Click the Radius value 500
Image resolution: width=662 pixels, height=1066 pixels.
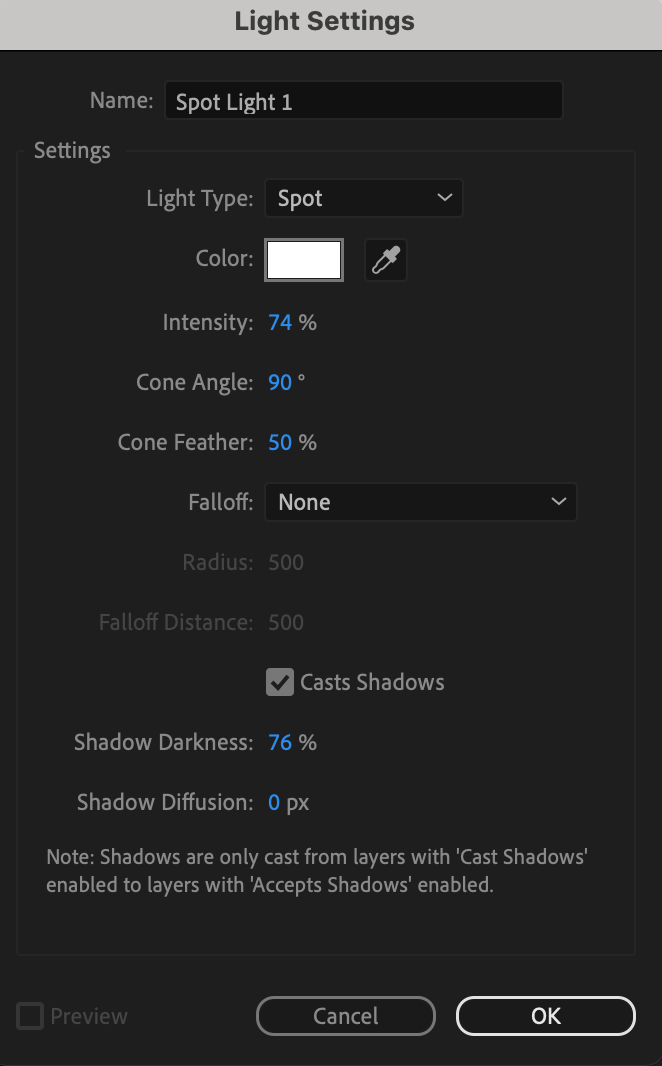pos(286,563)
